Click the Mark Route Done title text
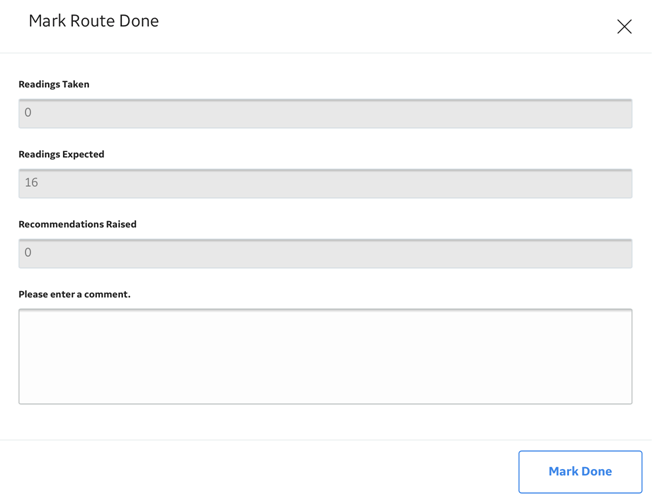The width and height of the screenshot is (652, 502). point(94,21)
